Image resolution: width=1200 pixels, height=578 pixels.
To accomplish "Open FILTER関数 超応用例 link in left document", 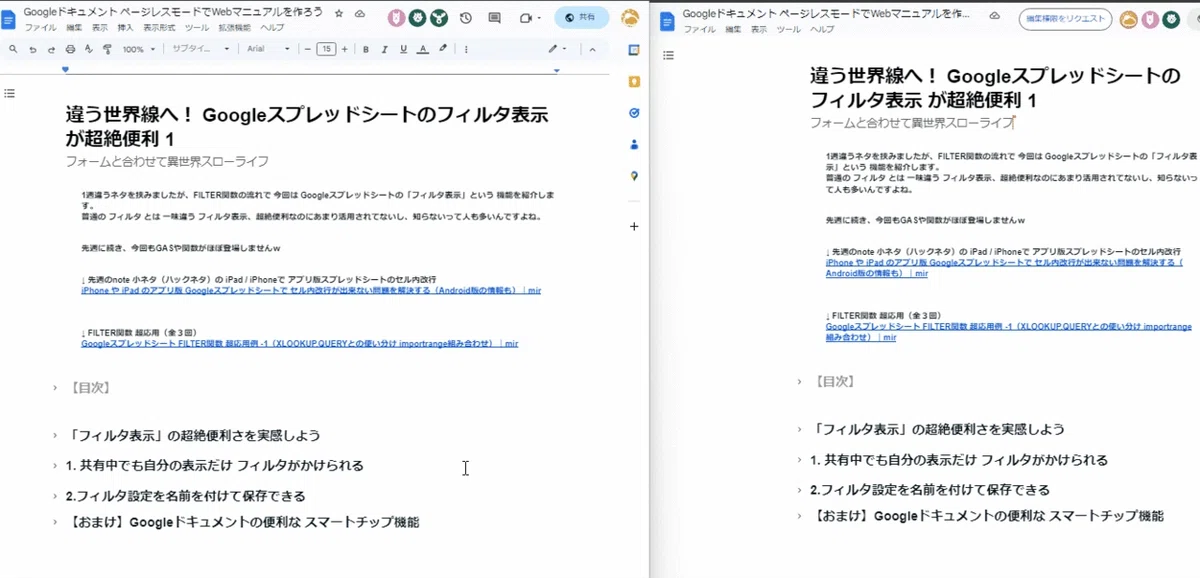I will 300,343.
